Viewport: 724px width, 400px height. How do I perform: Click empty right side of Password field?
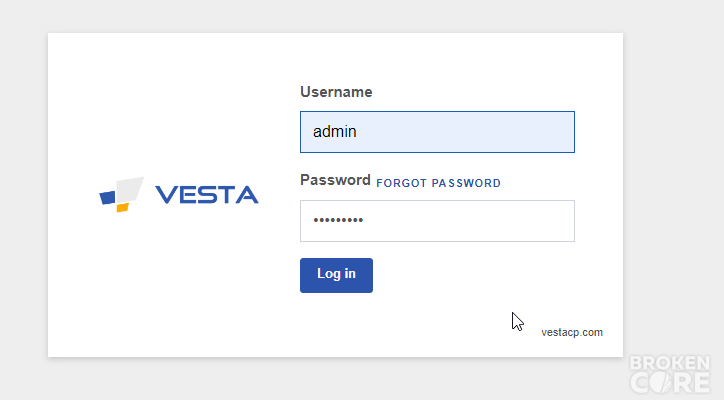(x=508, y=221)
